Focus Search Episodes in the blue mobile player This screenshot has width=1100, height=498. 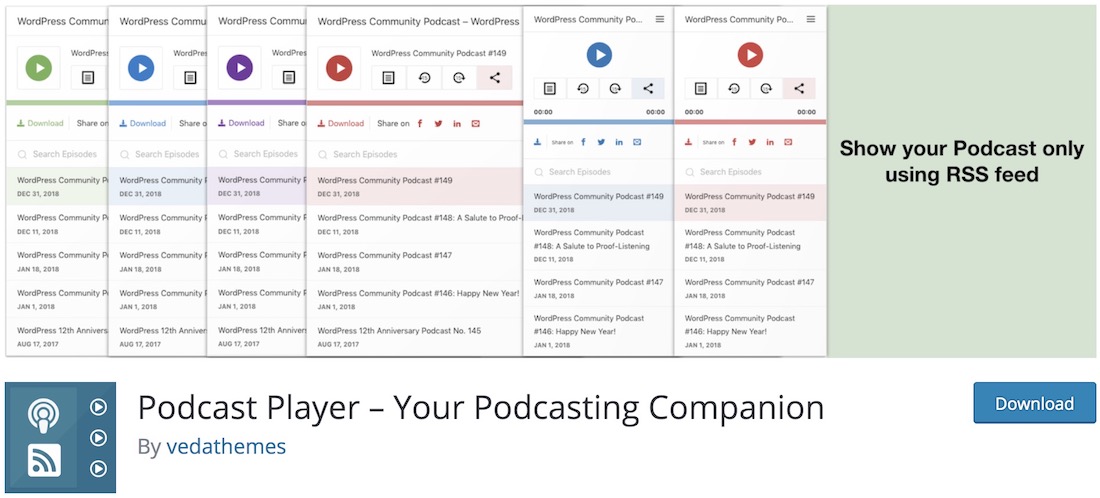[x=599, y=172]
